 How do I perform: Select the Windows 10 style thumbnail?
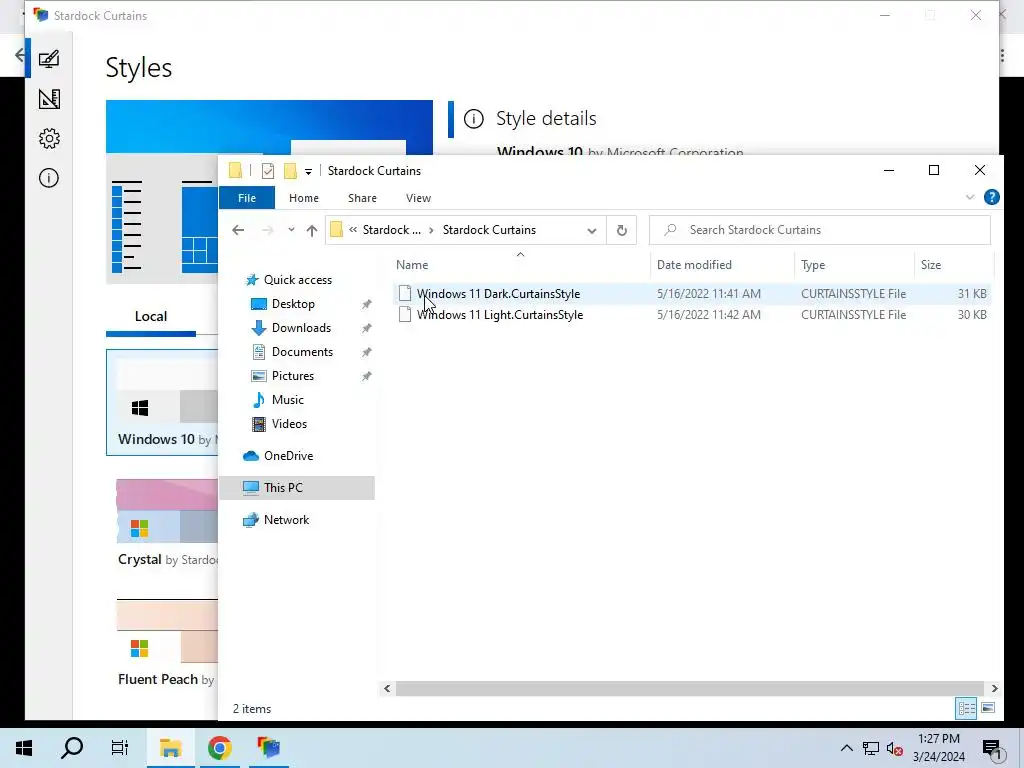162,402
